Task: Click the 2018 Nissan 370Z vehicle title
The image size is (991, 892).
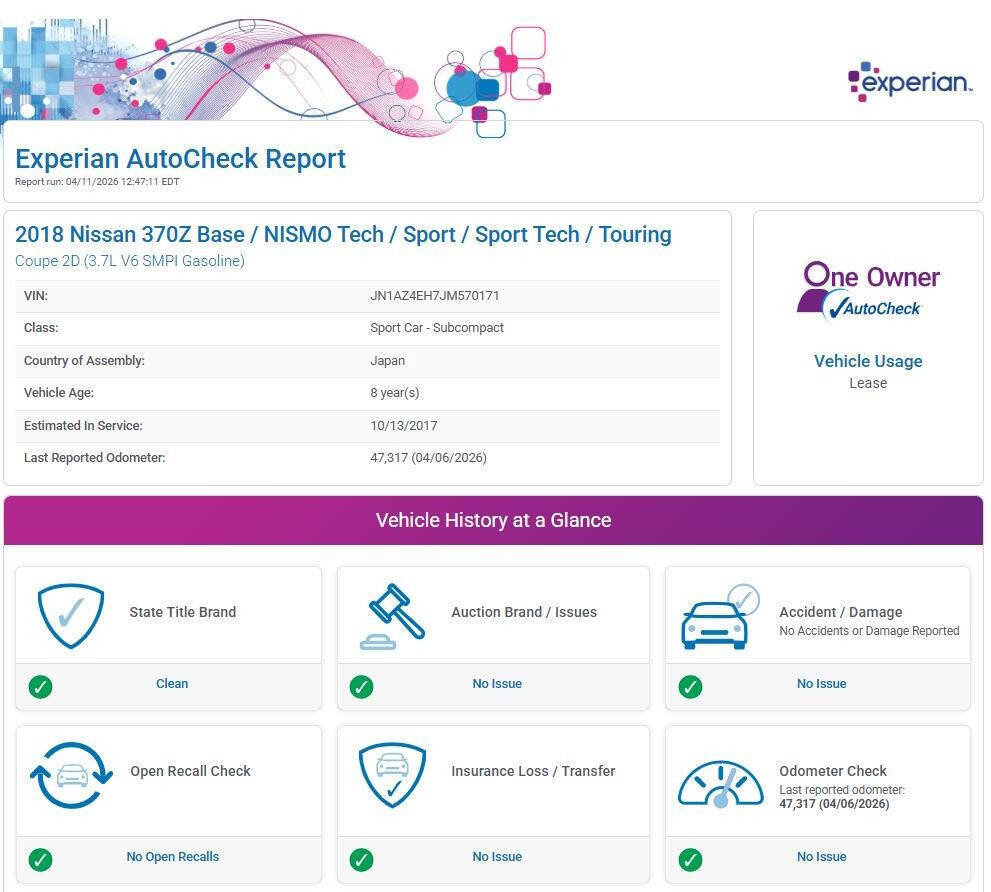Action: click(x=343, y=234)
